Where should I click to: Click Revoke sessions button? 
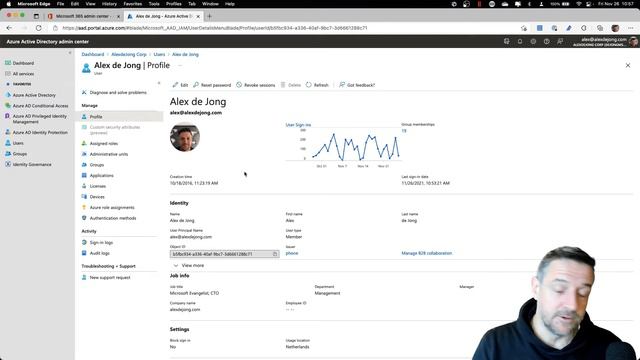click(x=256, y=85)
